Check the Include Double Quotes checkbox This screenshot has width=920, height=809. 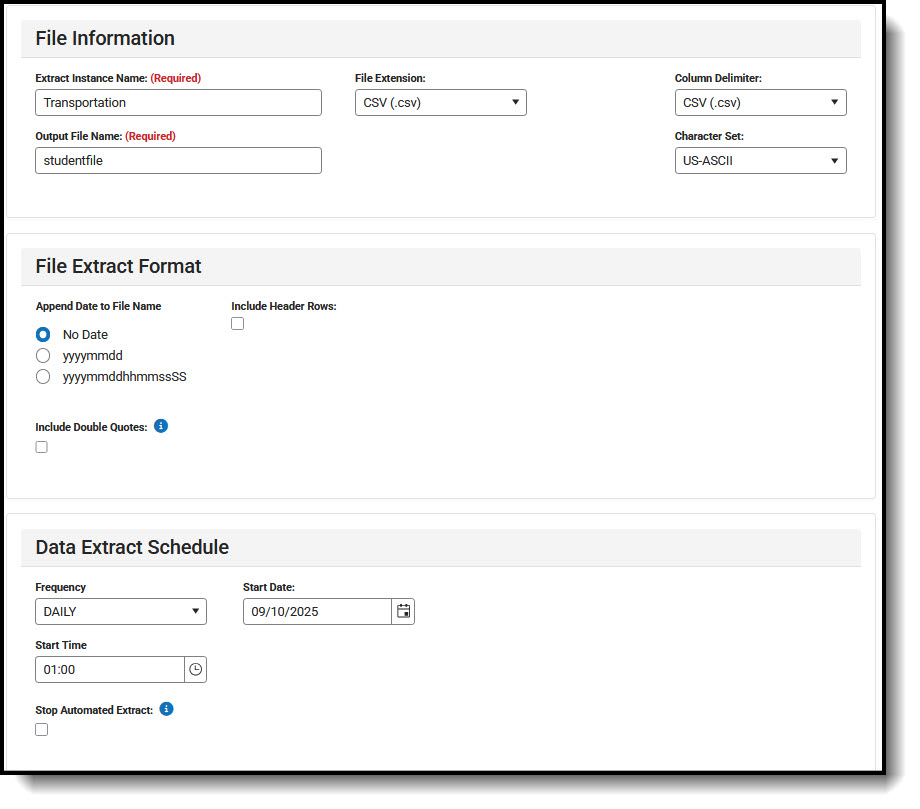[x=42, y=447]
